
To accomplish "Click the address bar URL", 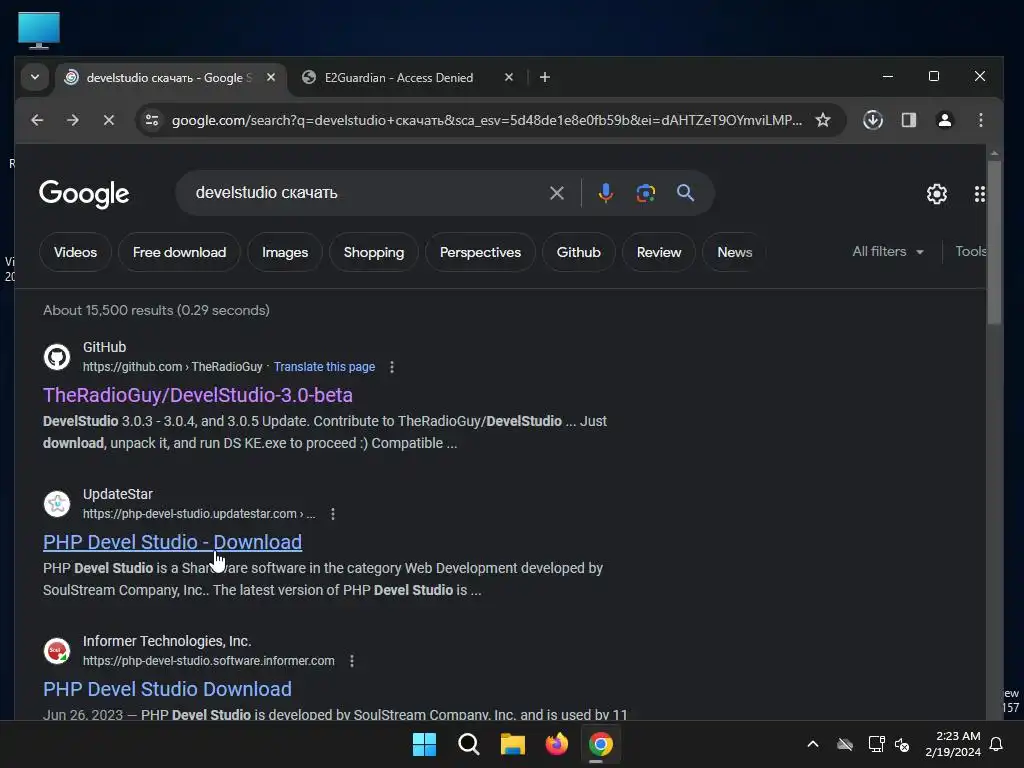I will 487,120.
